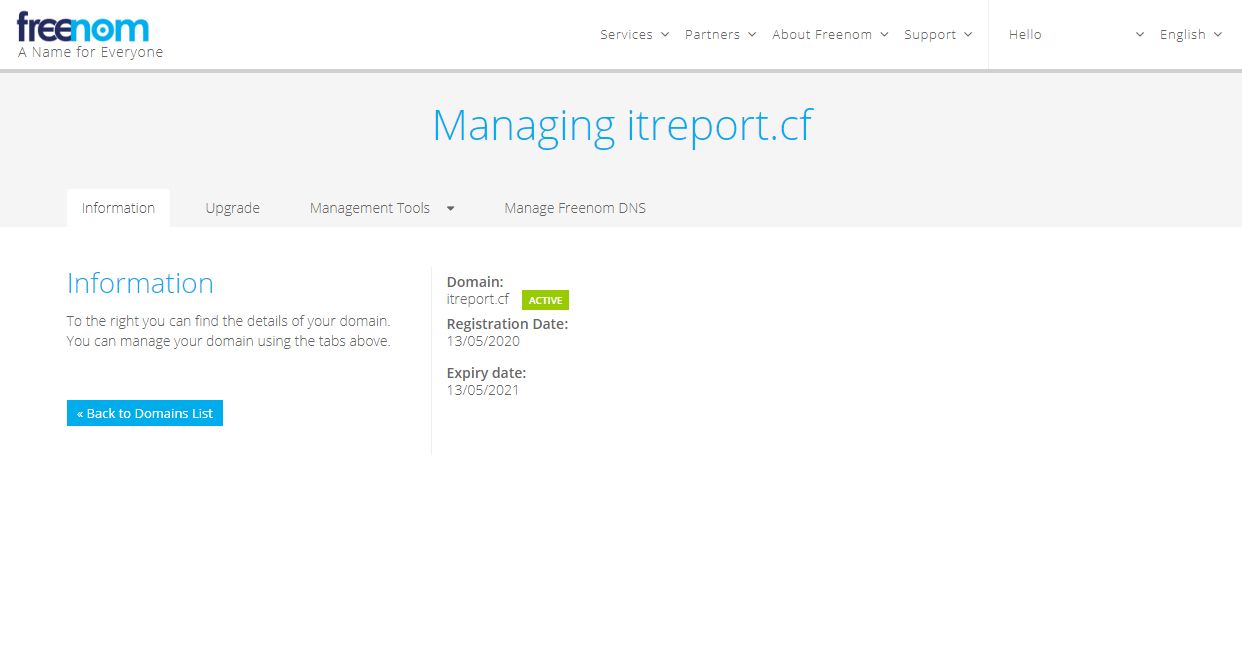Click registration date 13/05/2020
This screenshot has width=1242, height=653.
[483, 341]
